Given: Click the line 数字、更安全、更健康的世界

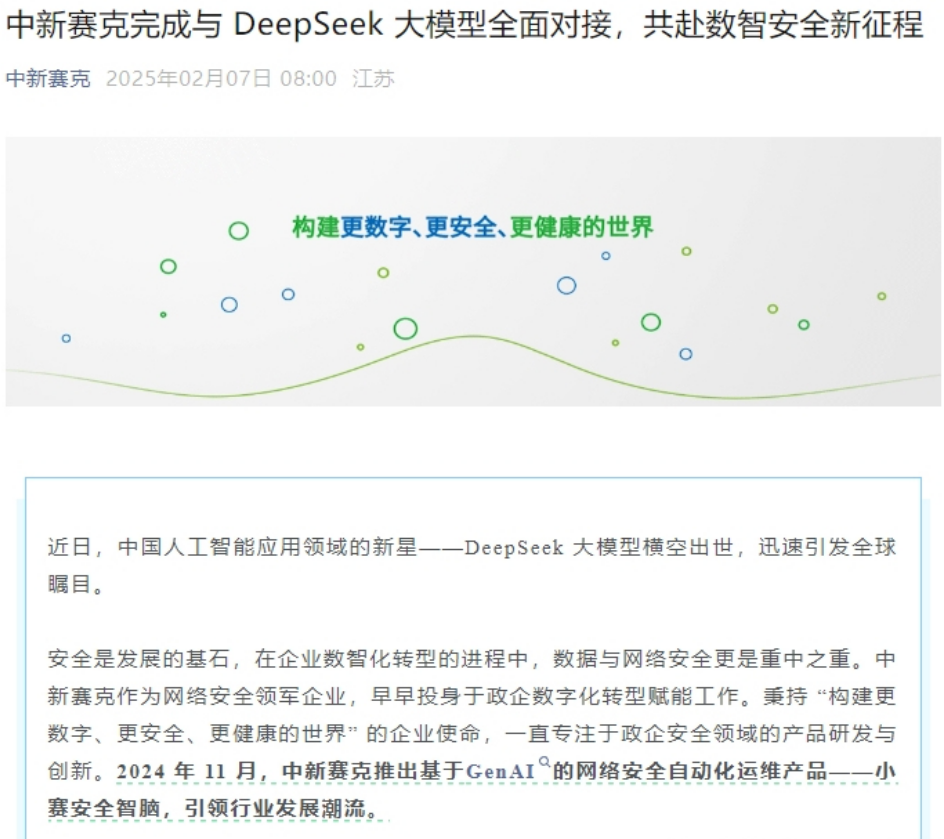Looking at the screenshot, I should 472,734.
